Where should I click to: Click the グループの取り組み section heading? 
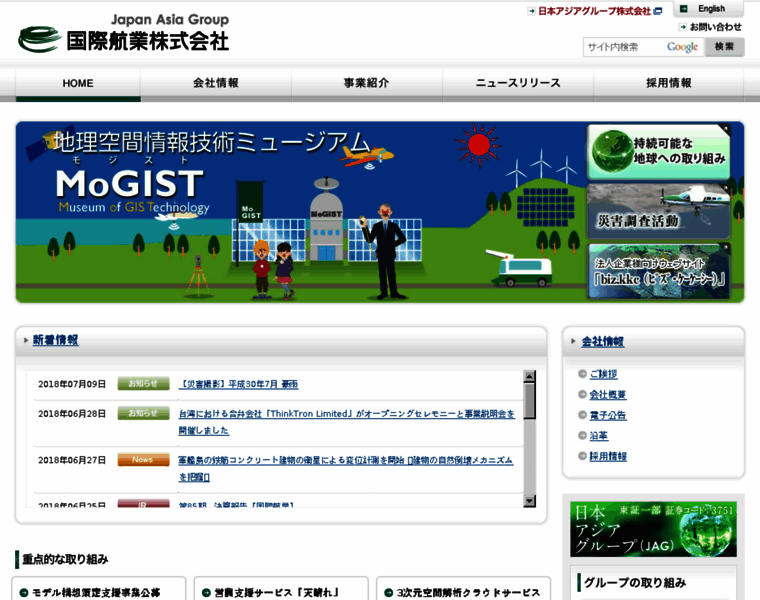(635, 583)
